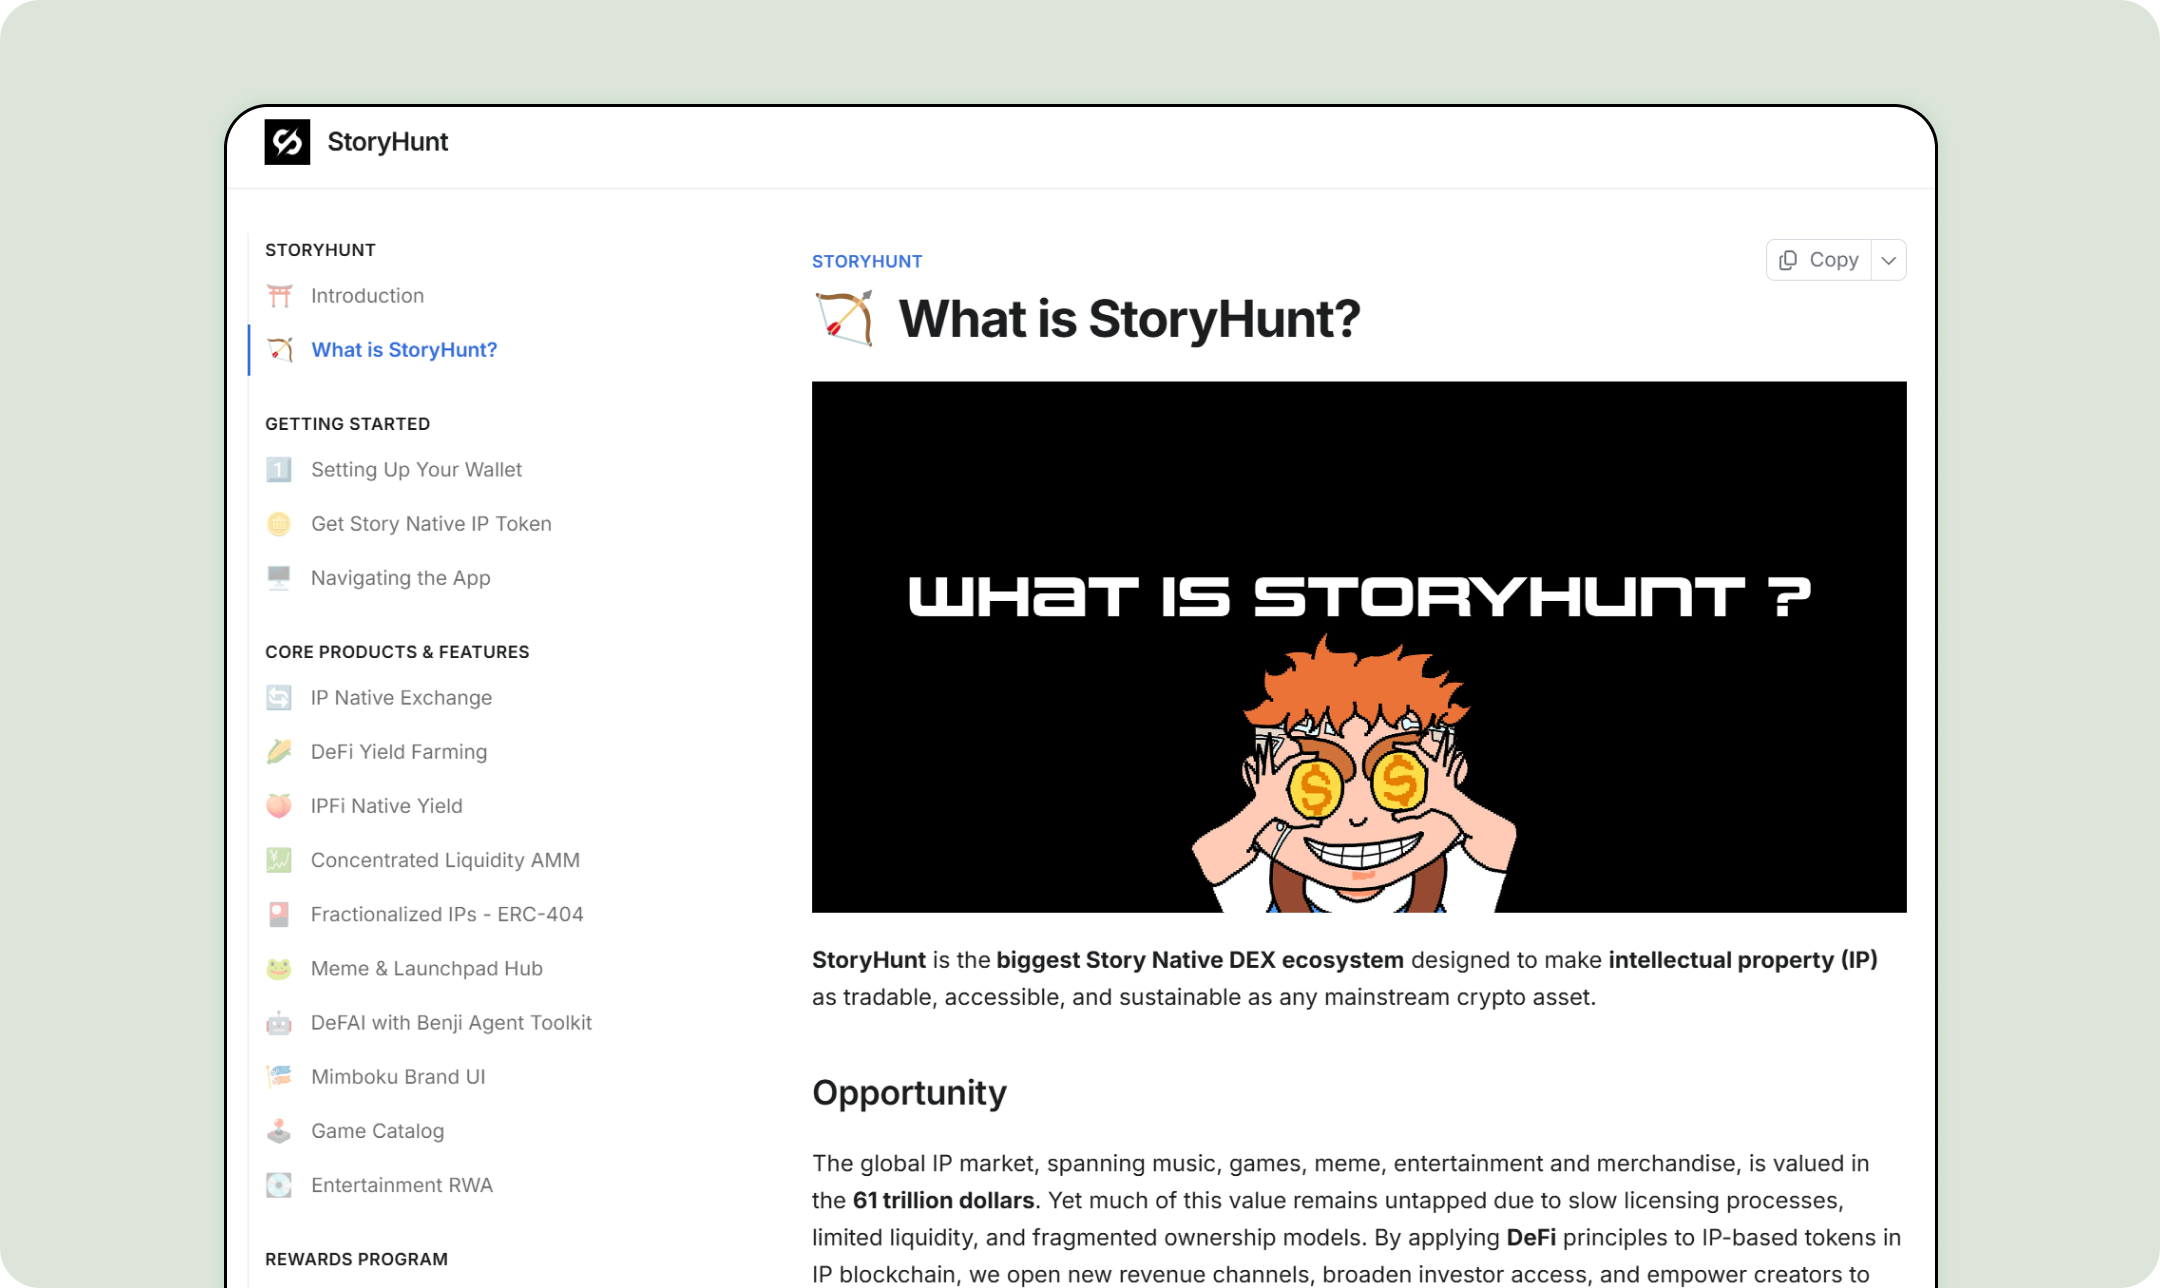Open Get Story Native IP Token

[431, 524]
